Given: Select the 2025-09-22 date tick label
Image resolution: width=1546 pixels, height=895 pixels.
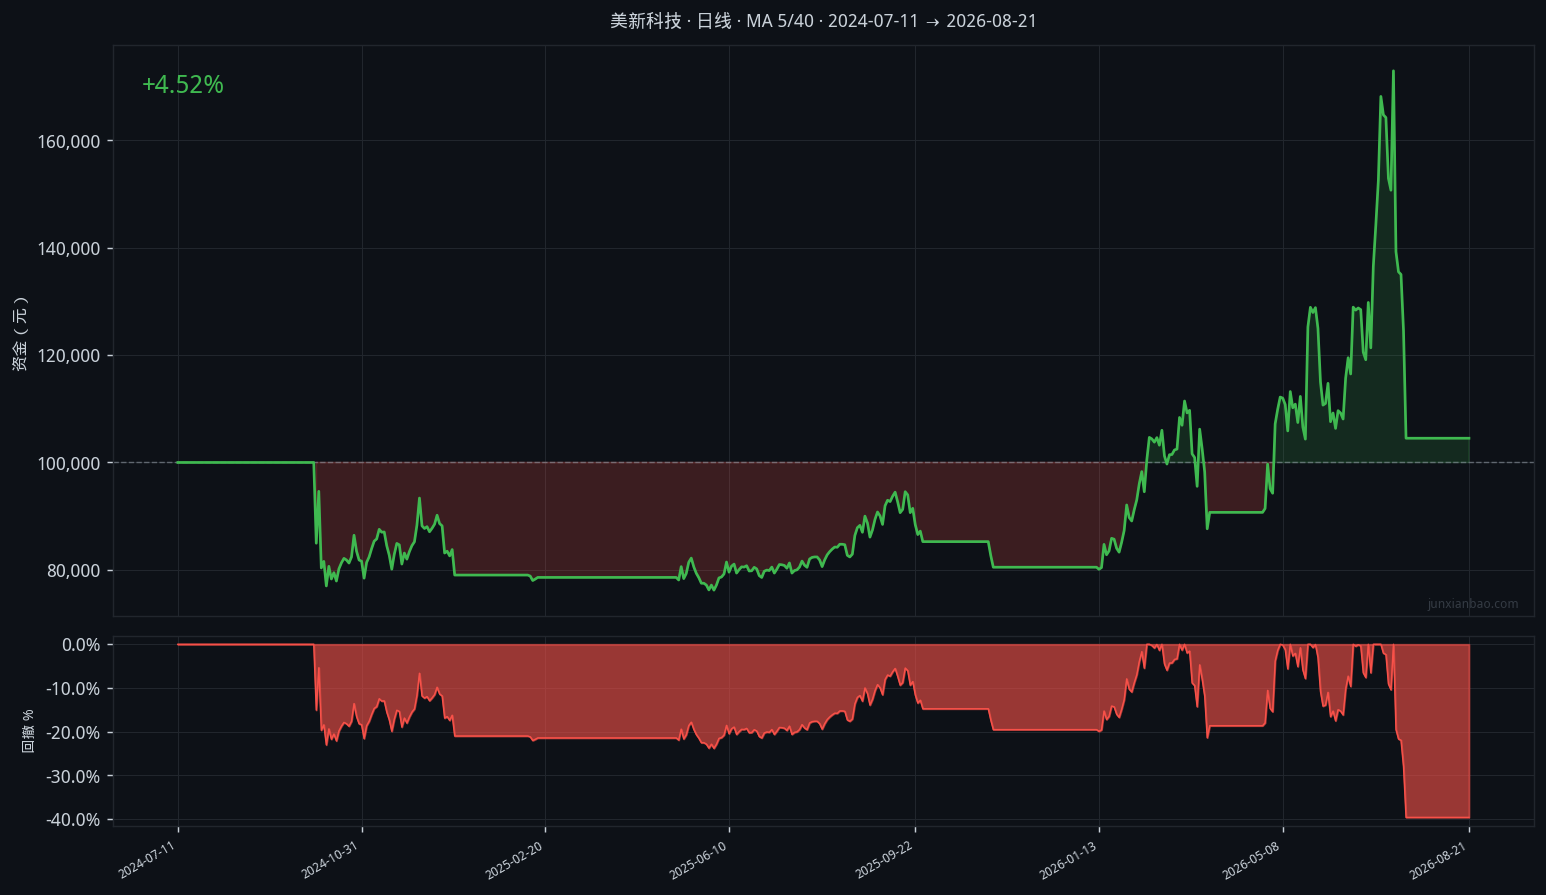Looking at the screenshot, I should click(884, 860).
